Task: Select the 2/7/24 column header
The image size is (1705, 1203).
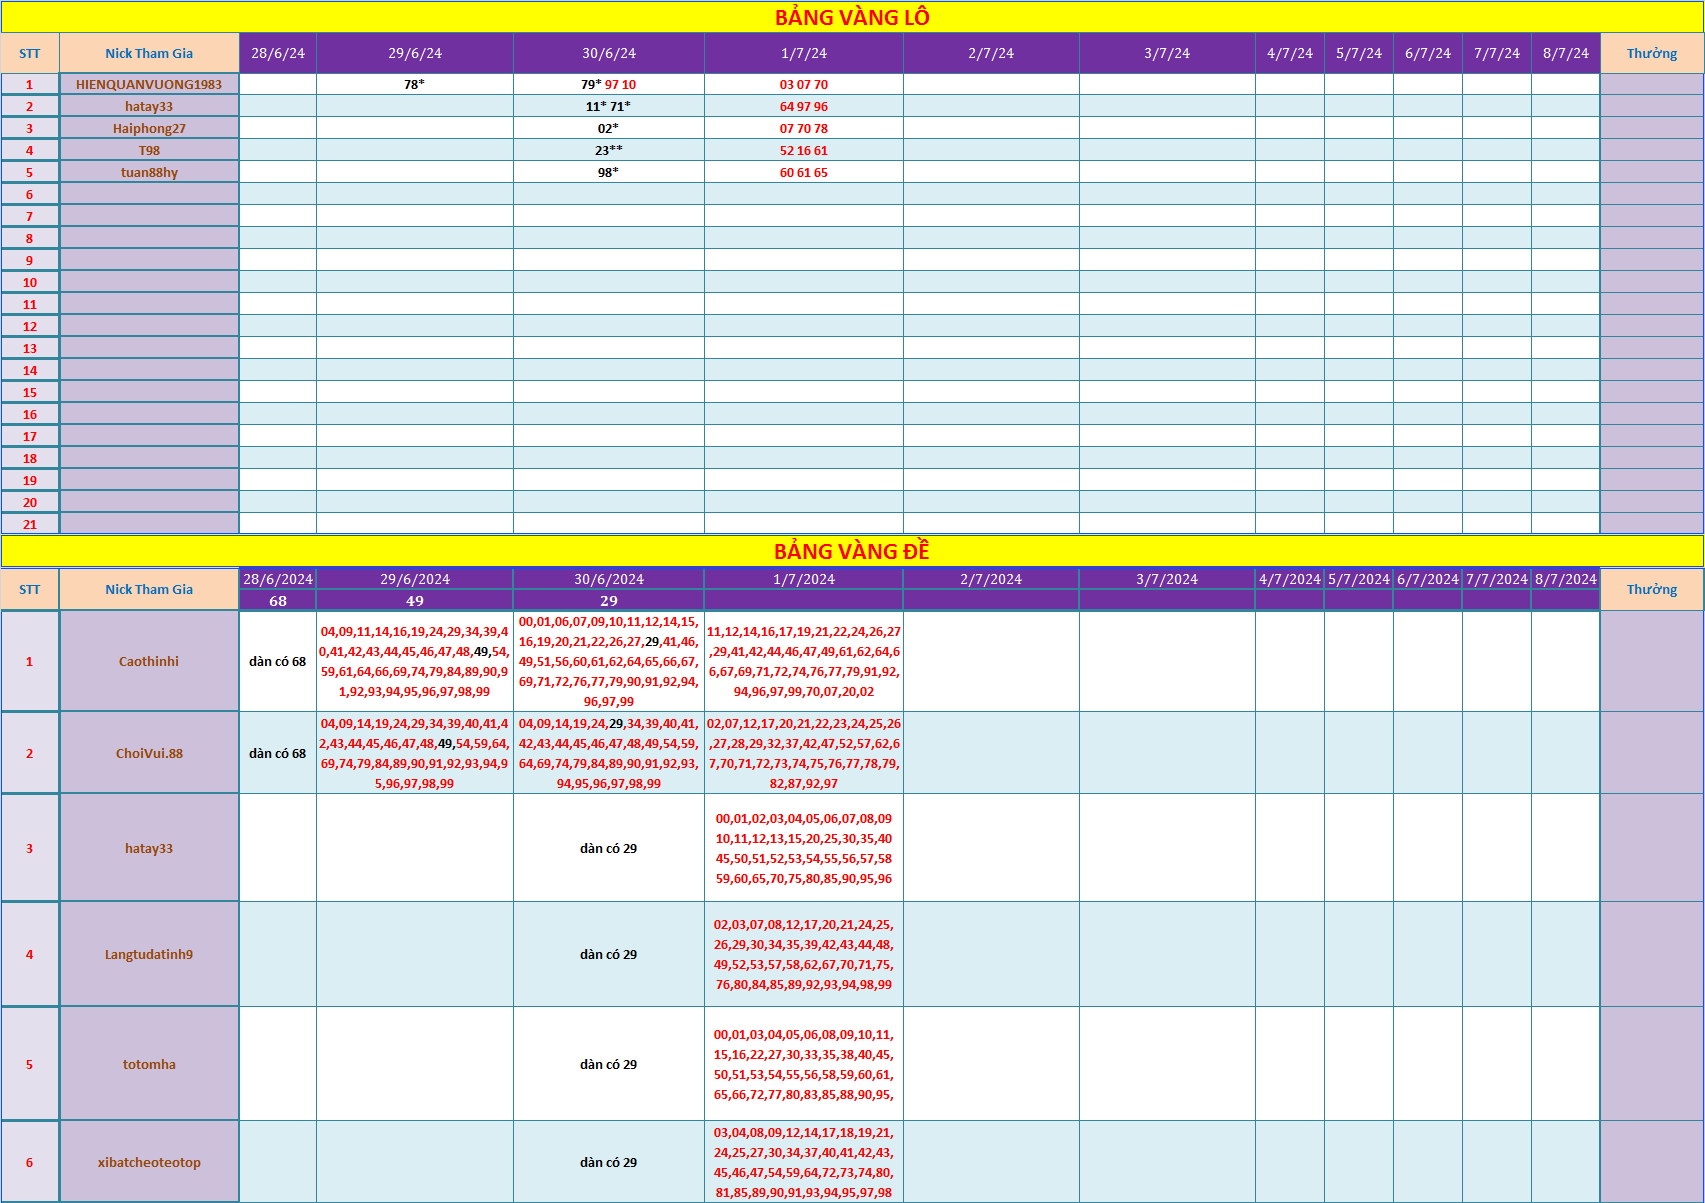Action: 991,53
